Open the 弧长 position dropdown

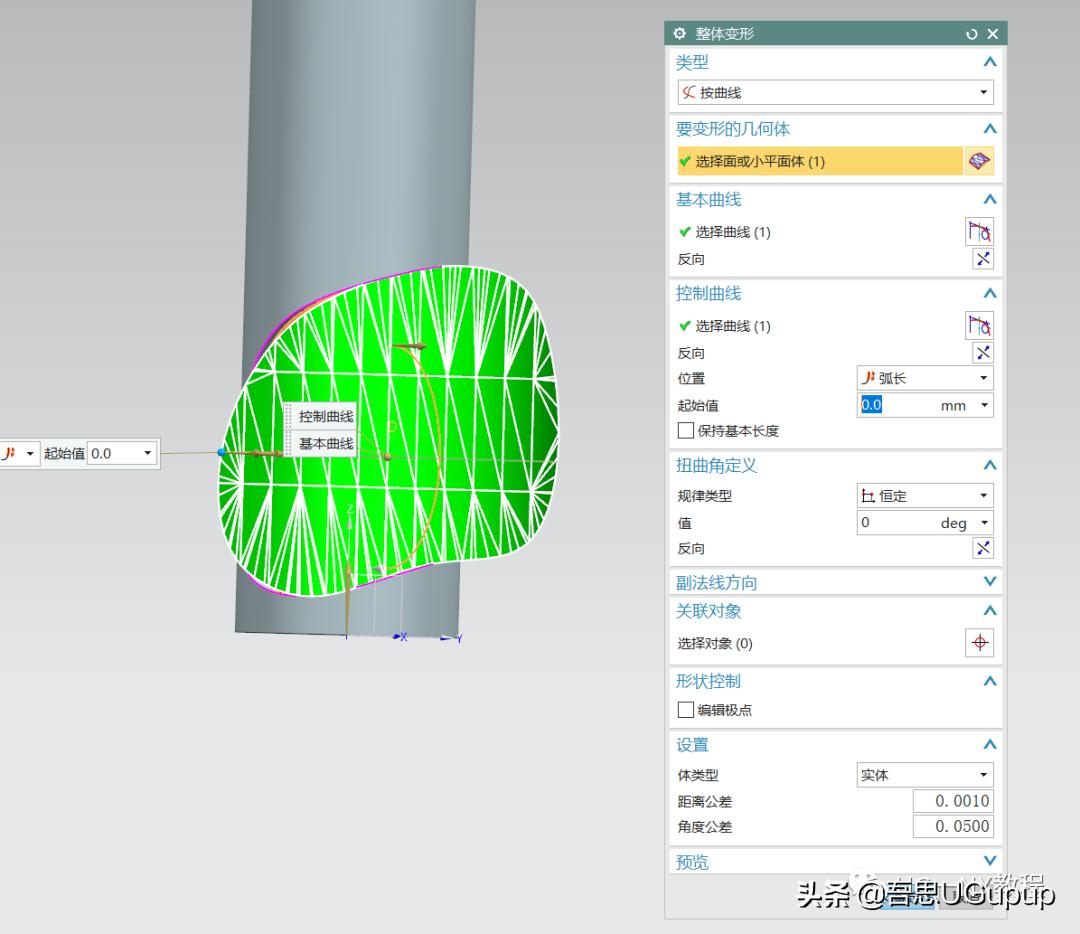coord(924,378)
